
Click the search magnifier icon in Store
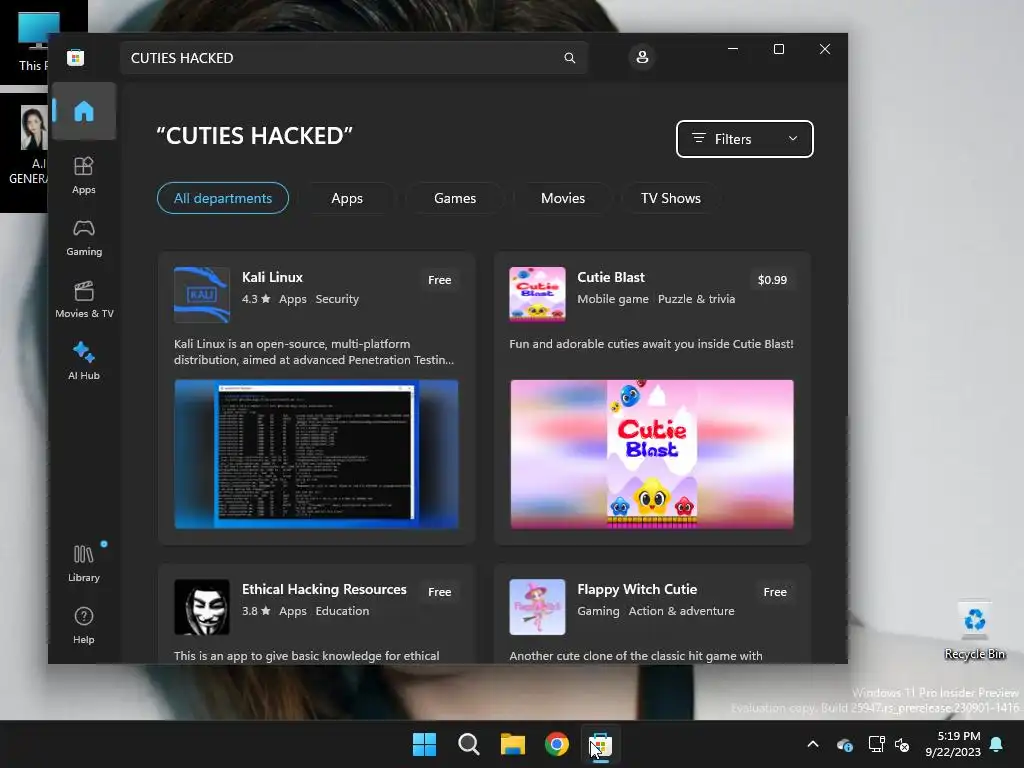point(569,58)
